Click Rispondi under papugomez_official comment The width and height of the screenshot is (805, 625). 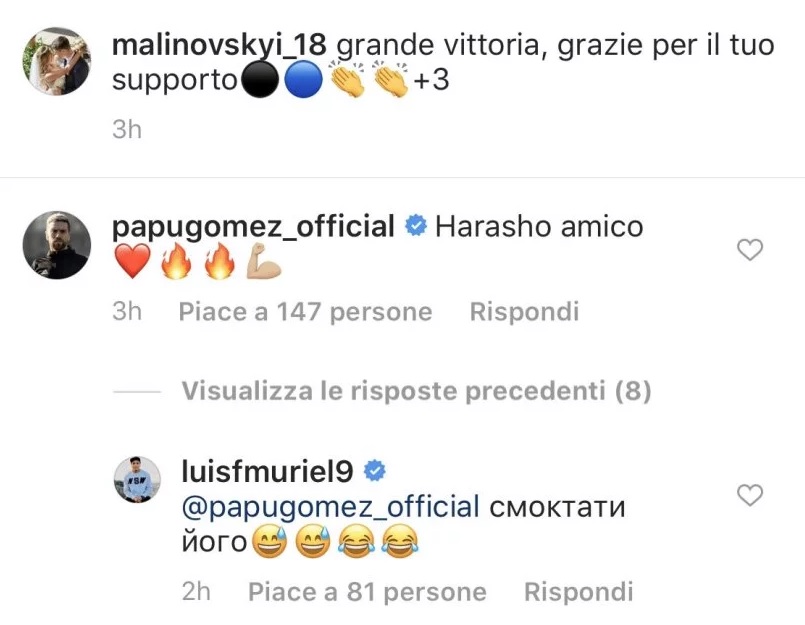(x=524, y=312)
